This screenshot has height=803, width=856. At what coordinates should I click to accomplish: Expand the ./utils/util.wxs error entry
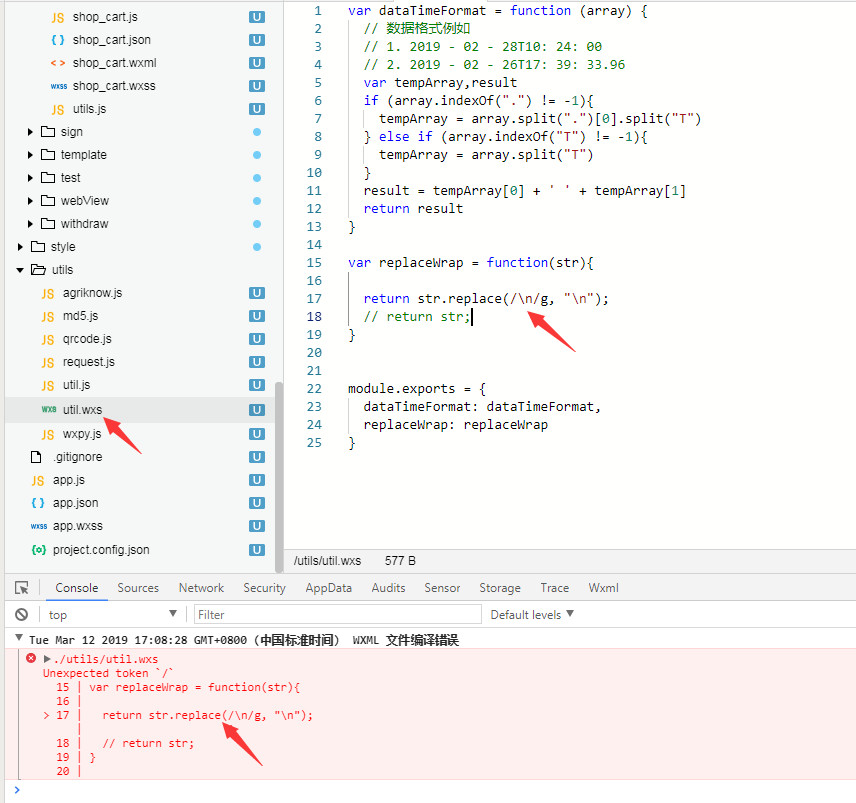click(46, 659)
